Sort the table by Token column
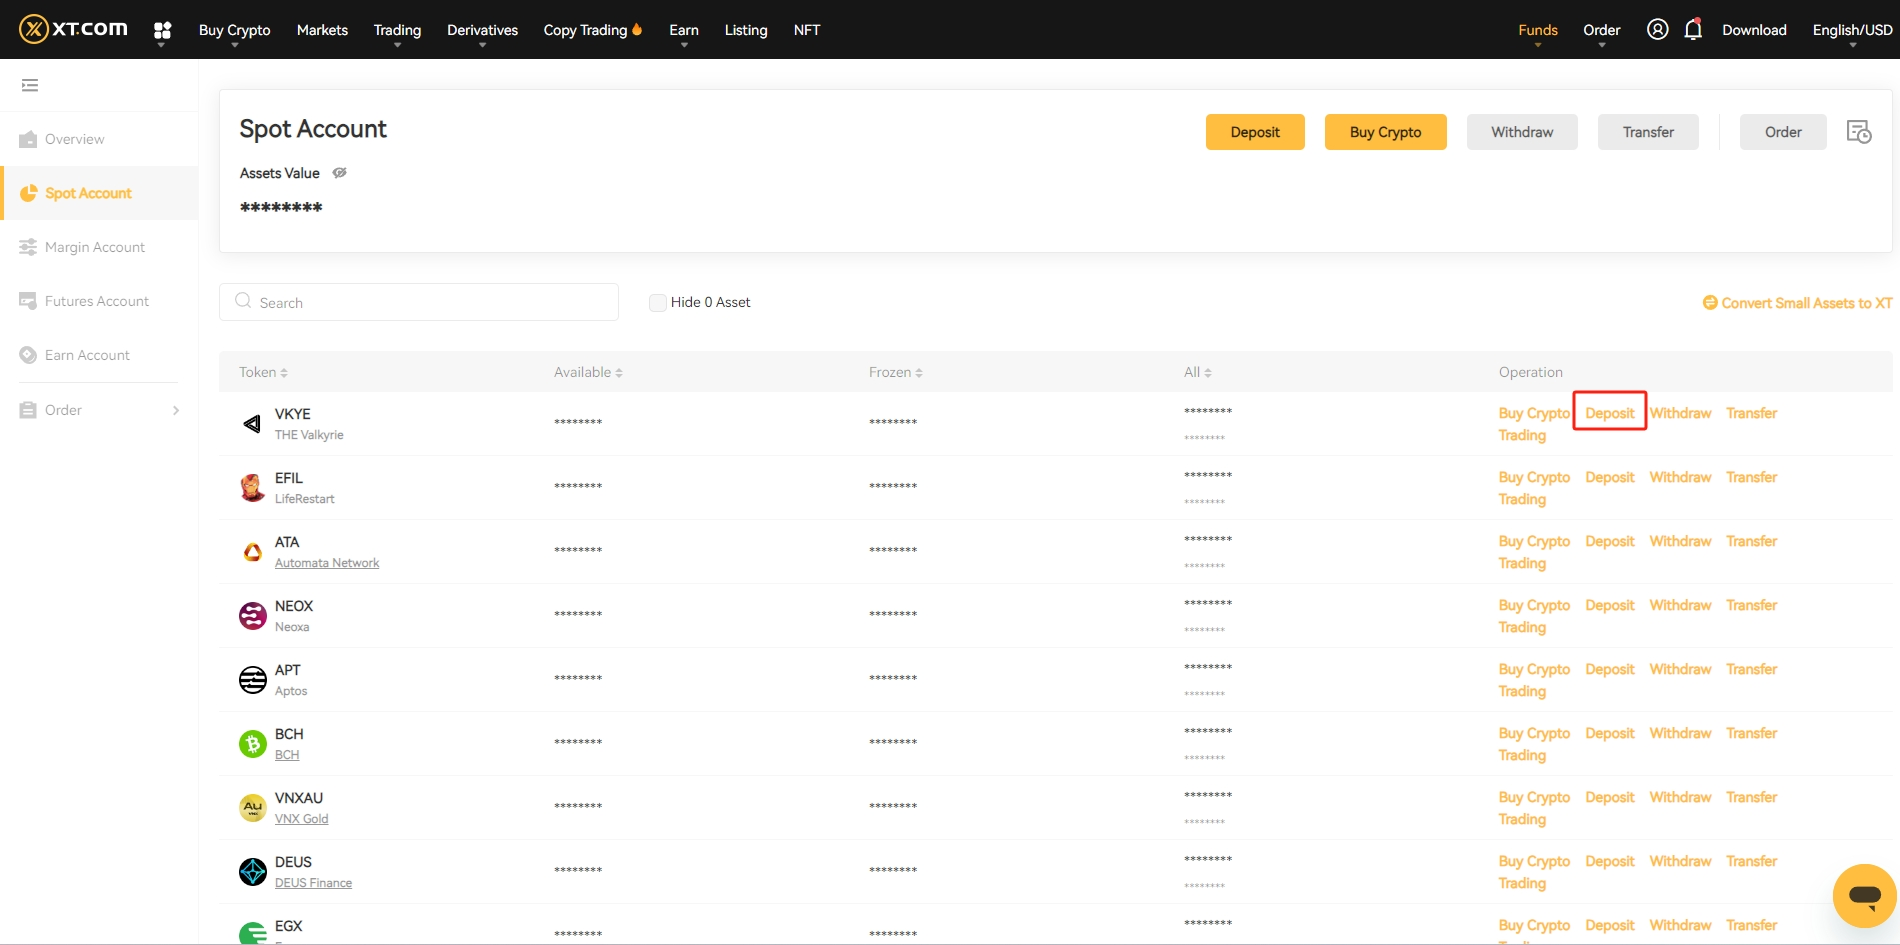 tap(263, 372)
